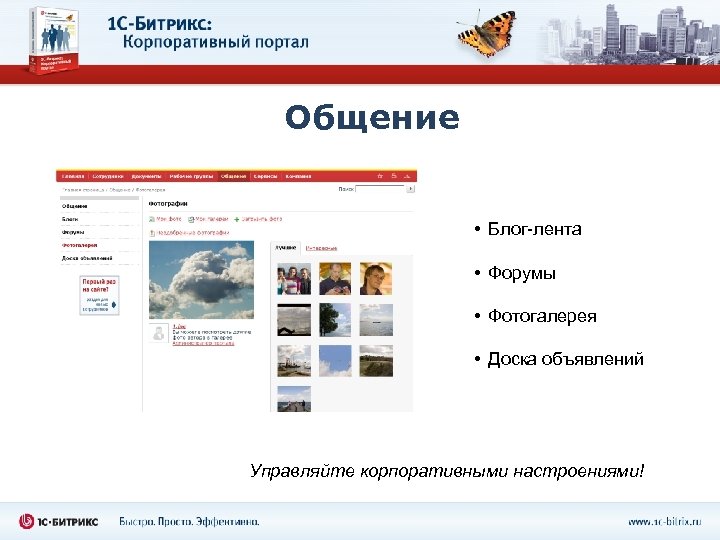The width and height of the screenshot is (720, 540).
Task: Click the favorites star icon in red bar
Action: click(x=380, y=176)
